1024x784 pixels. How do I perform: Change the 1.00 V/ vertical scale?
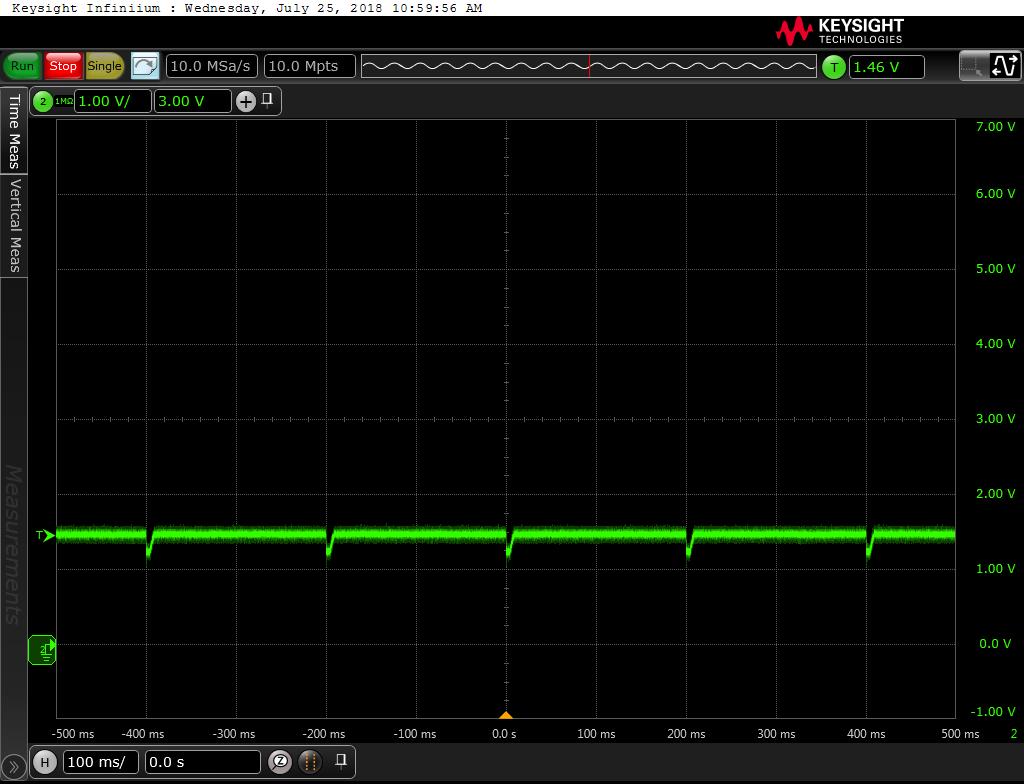112,101
